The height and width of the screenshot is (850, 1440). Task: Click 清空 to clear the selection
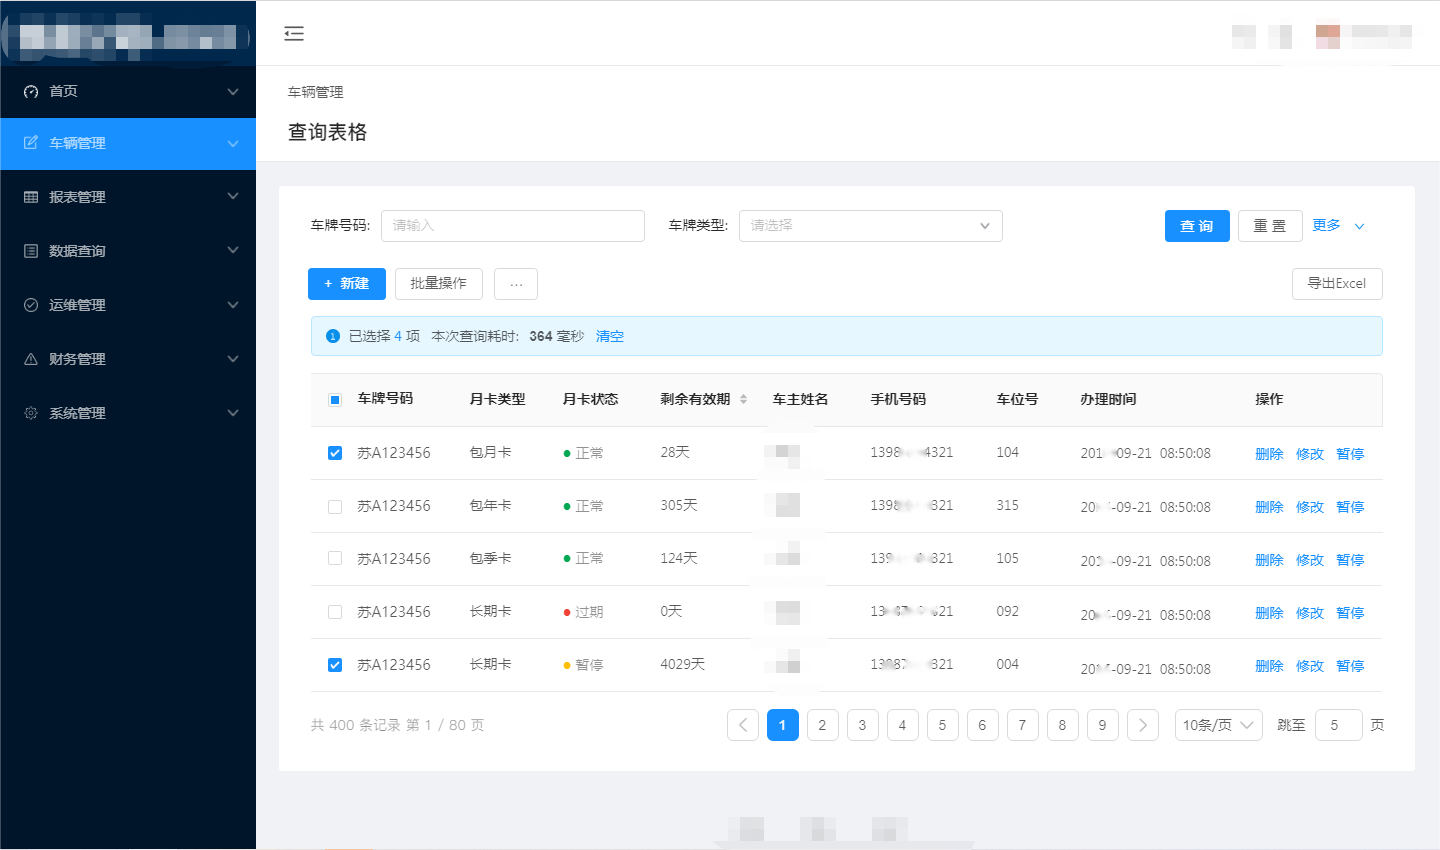point(609,336)
